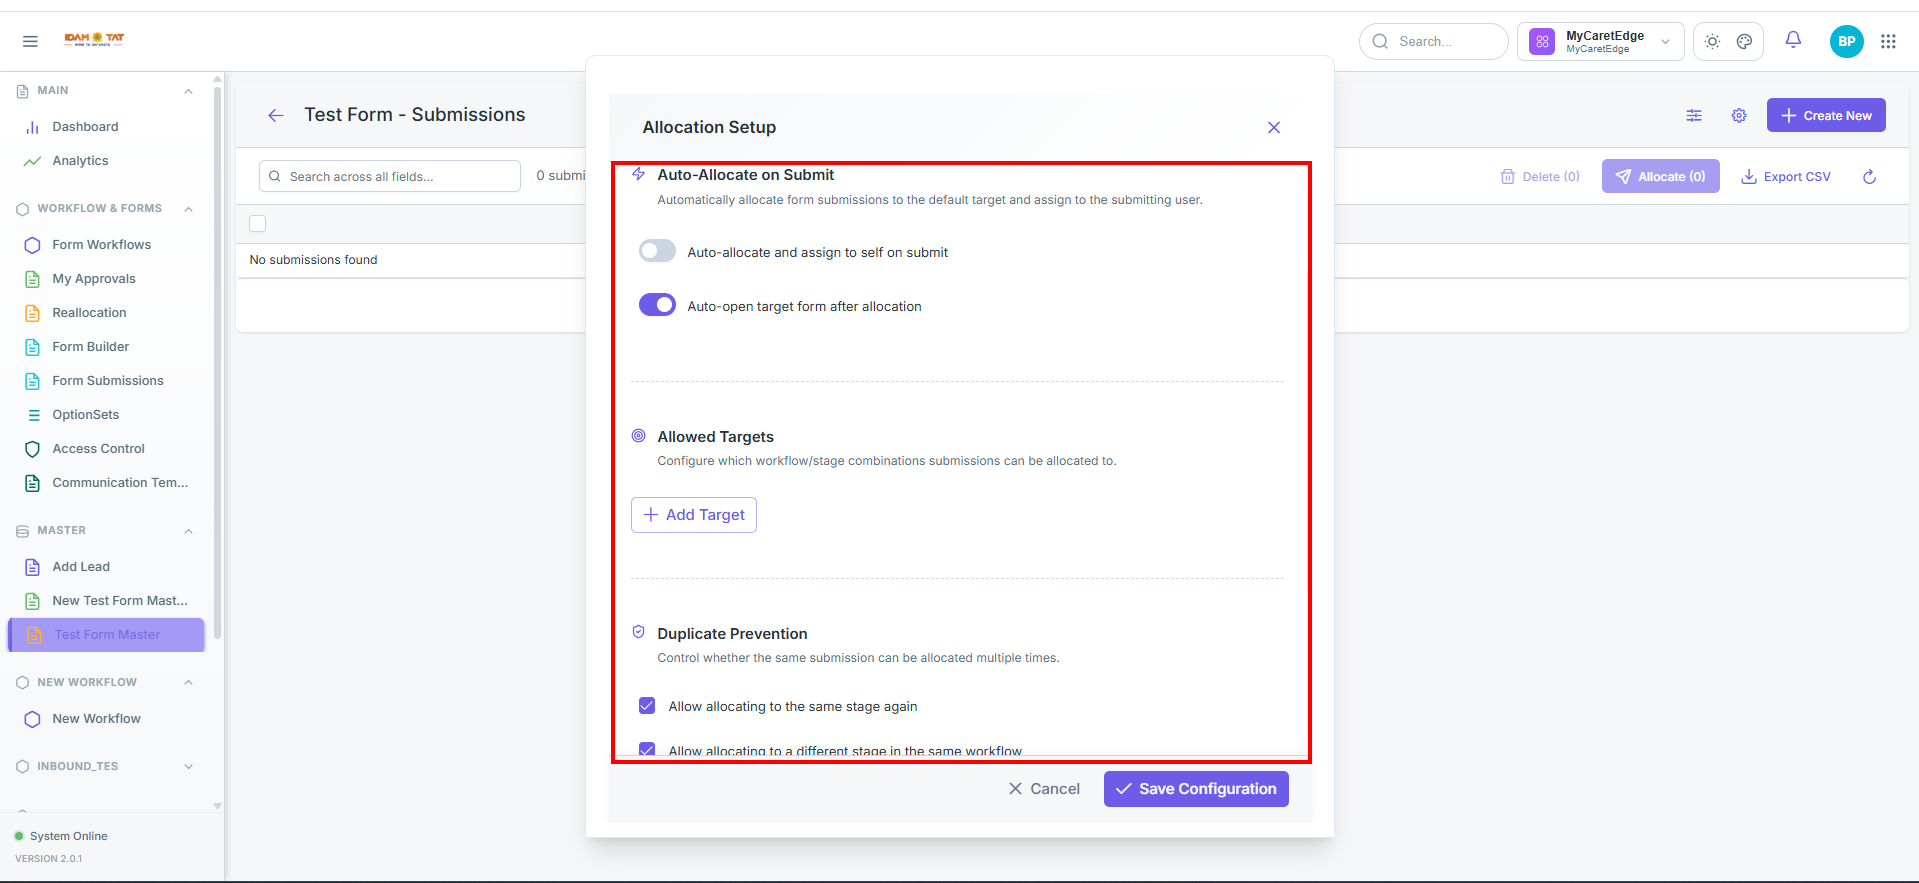The height and width of the screenshot is (883, 1919).
Task: Click the hamburger menu icon
Action: tap(30, 41)
